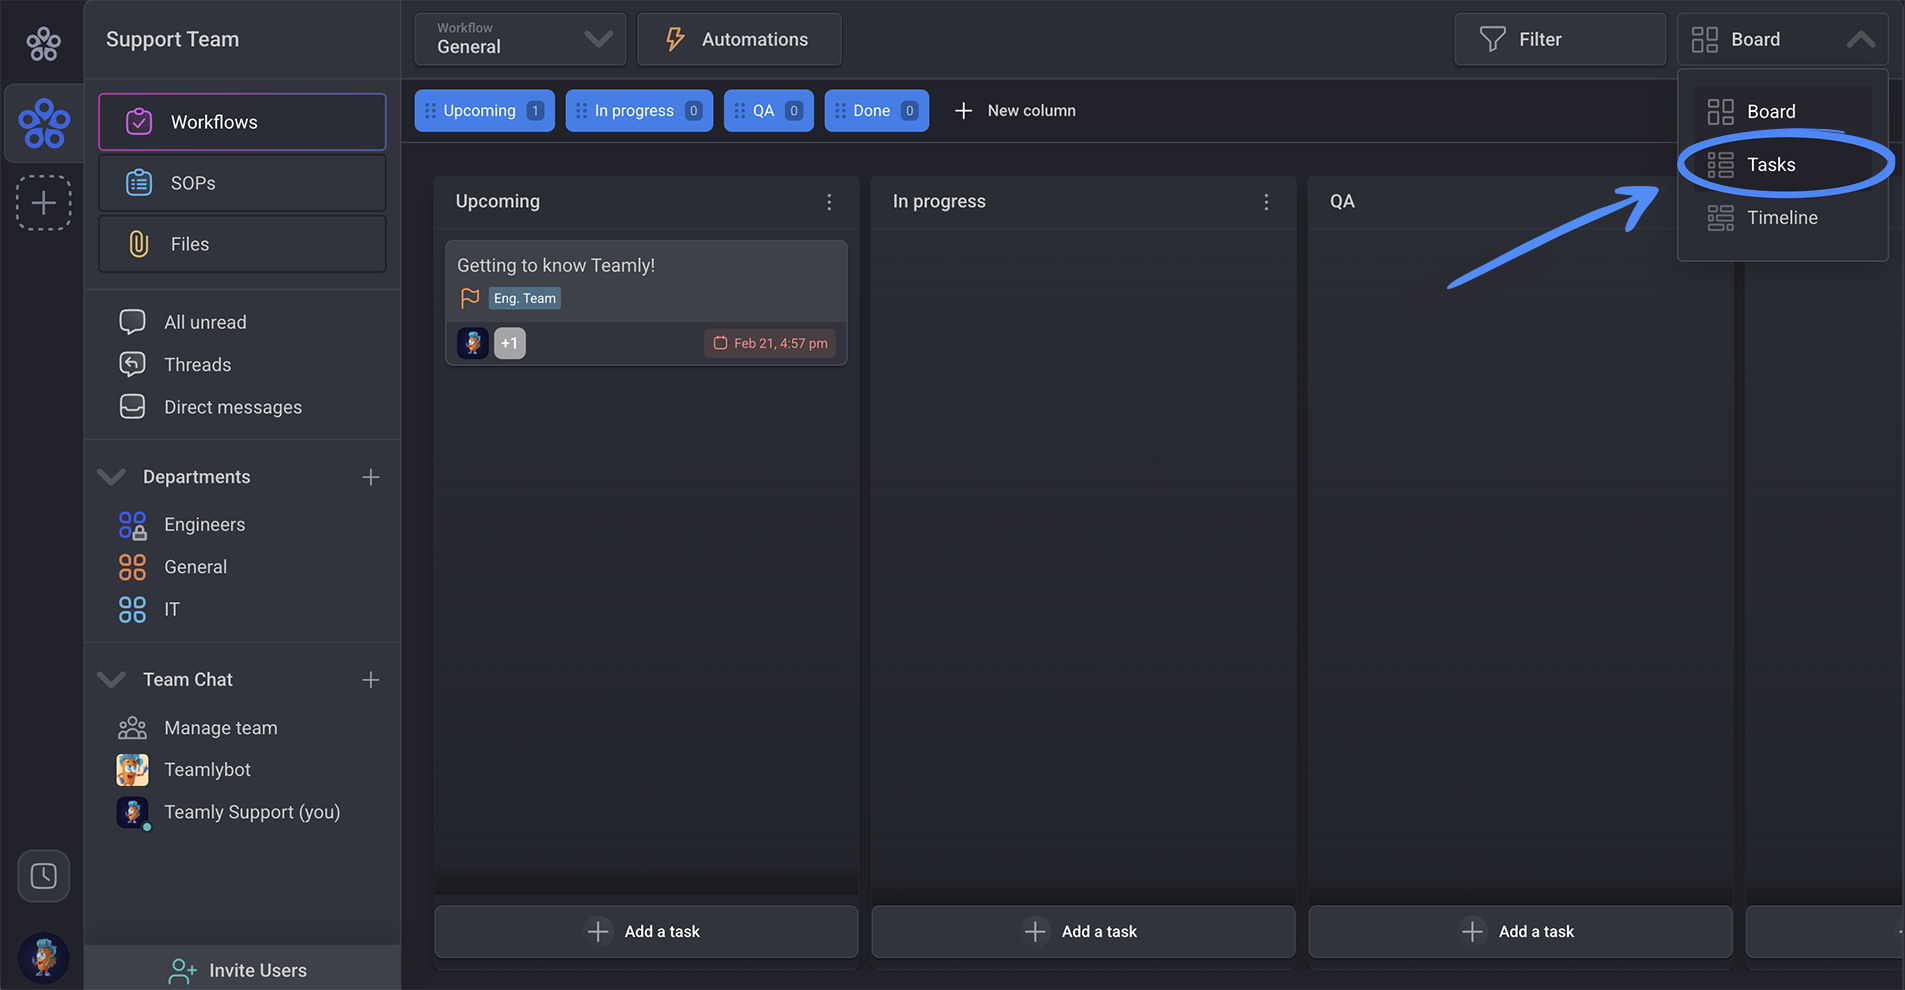This screenshot has width=1905, height=990.
Task: Click the Done column chip
Action: click(876, 111)
